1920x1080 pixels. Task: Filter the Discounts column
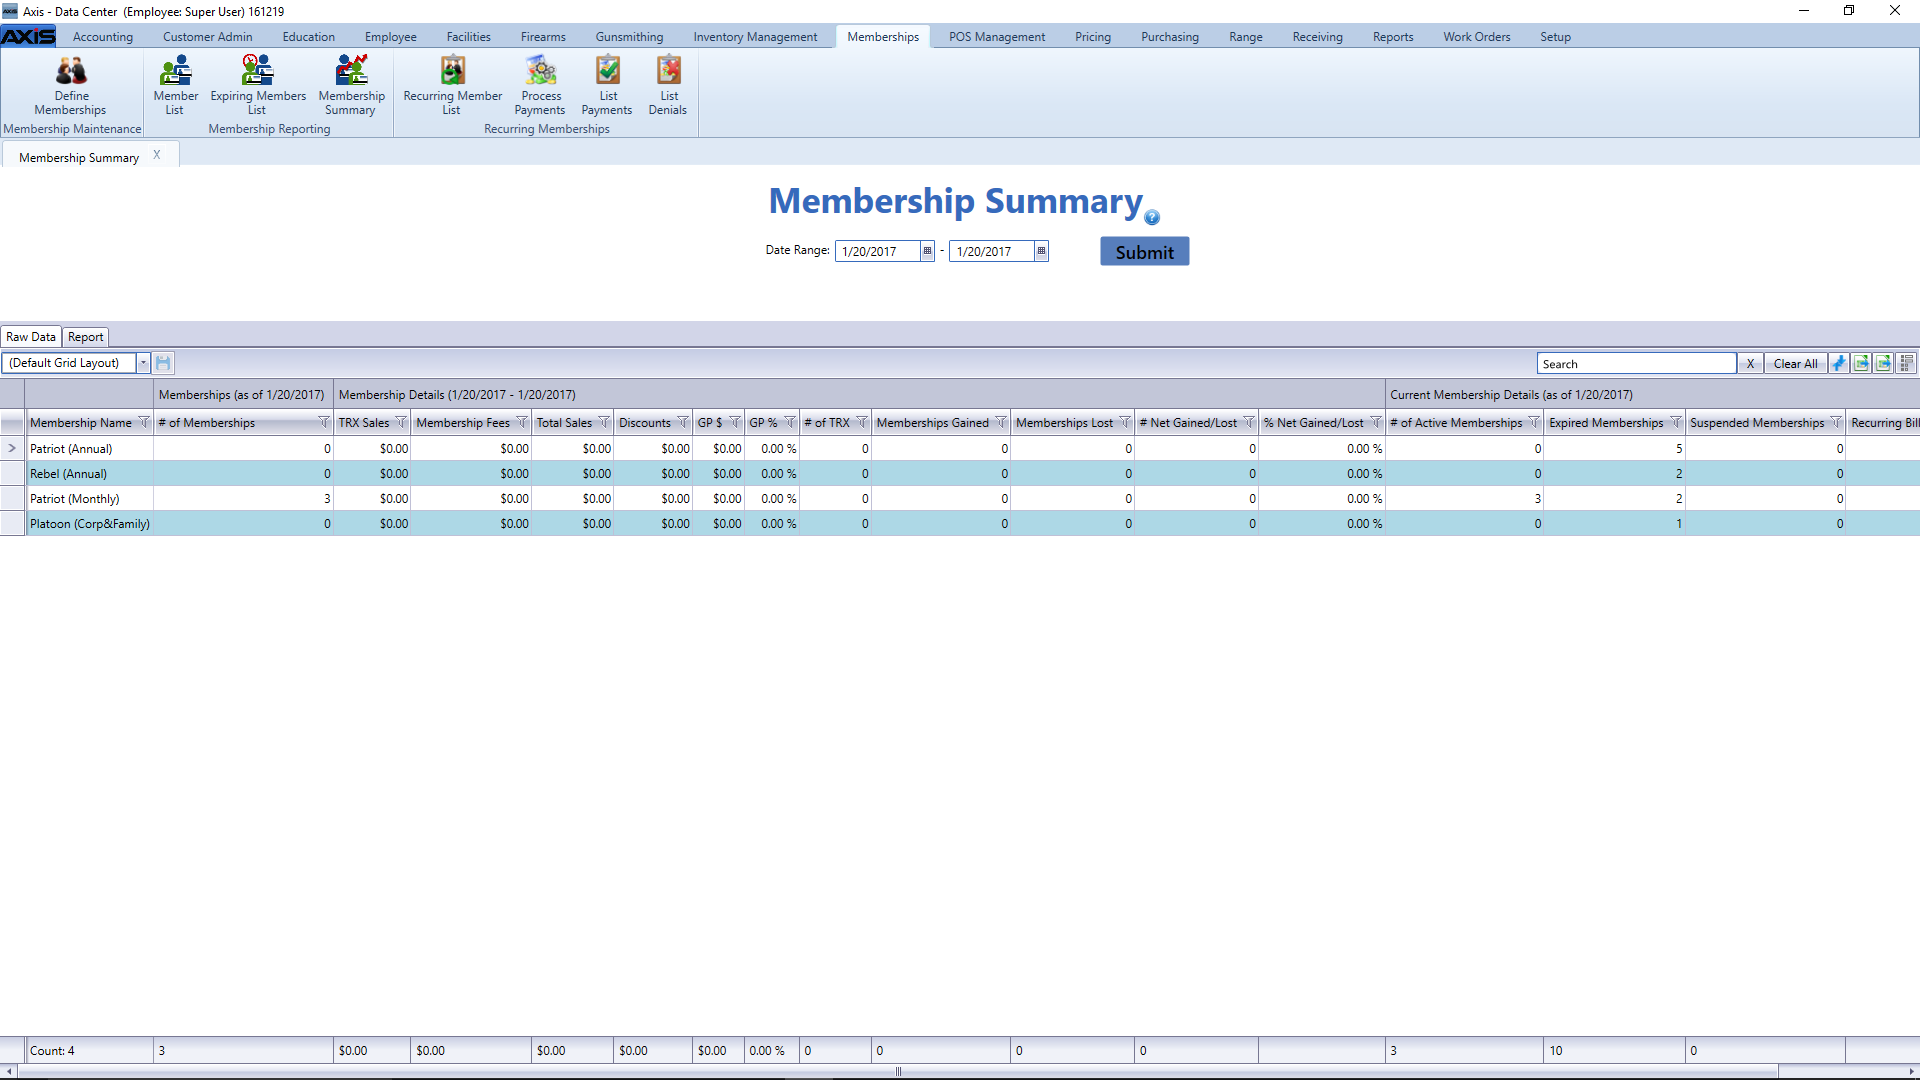[x=683, y=422]
